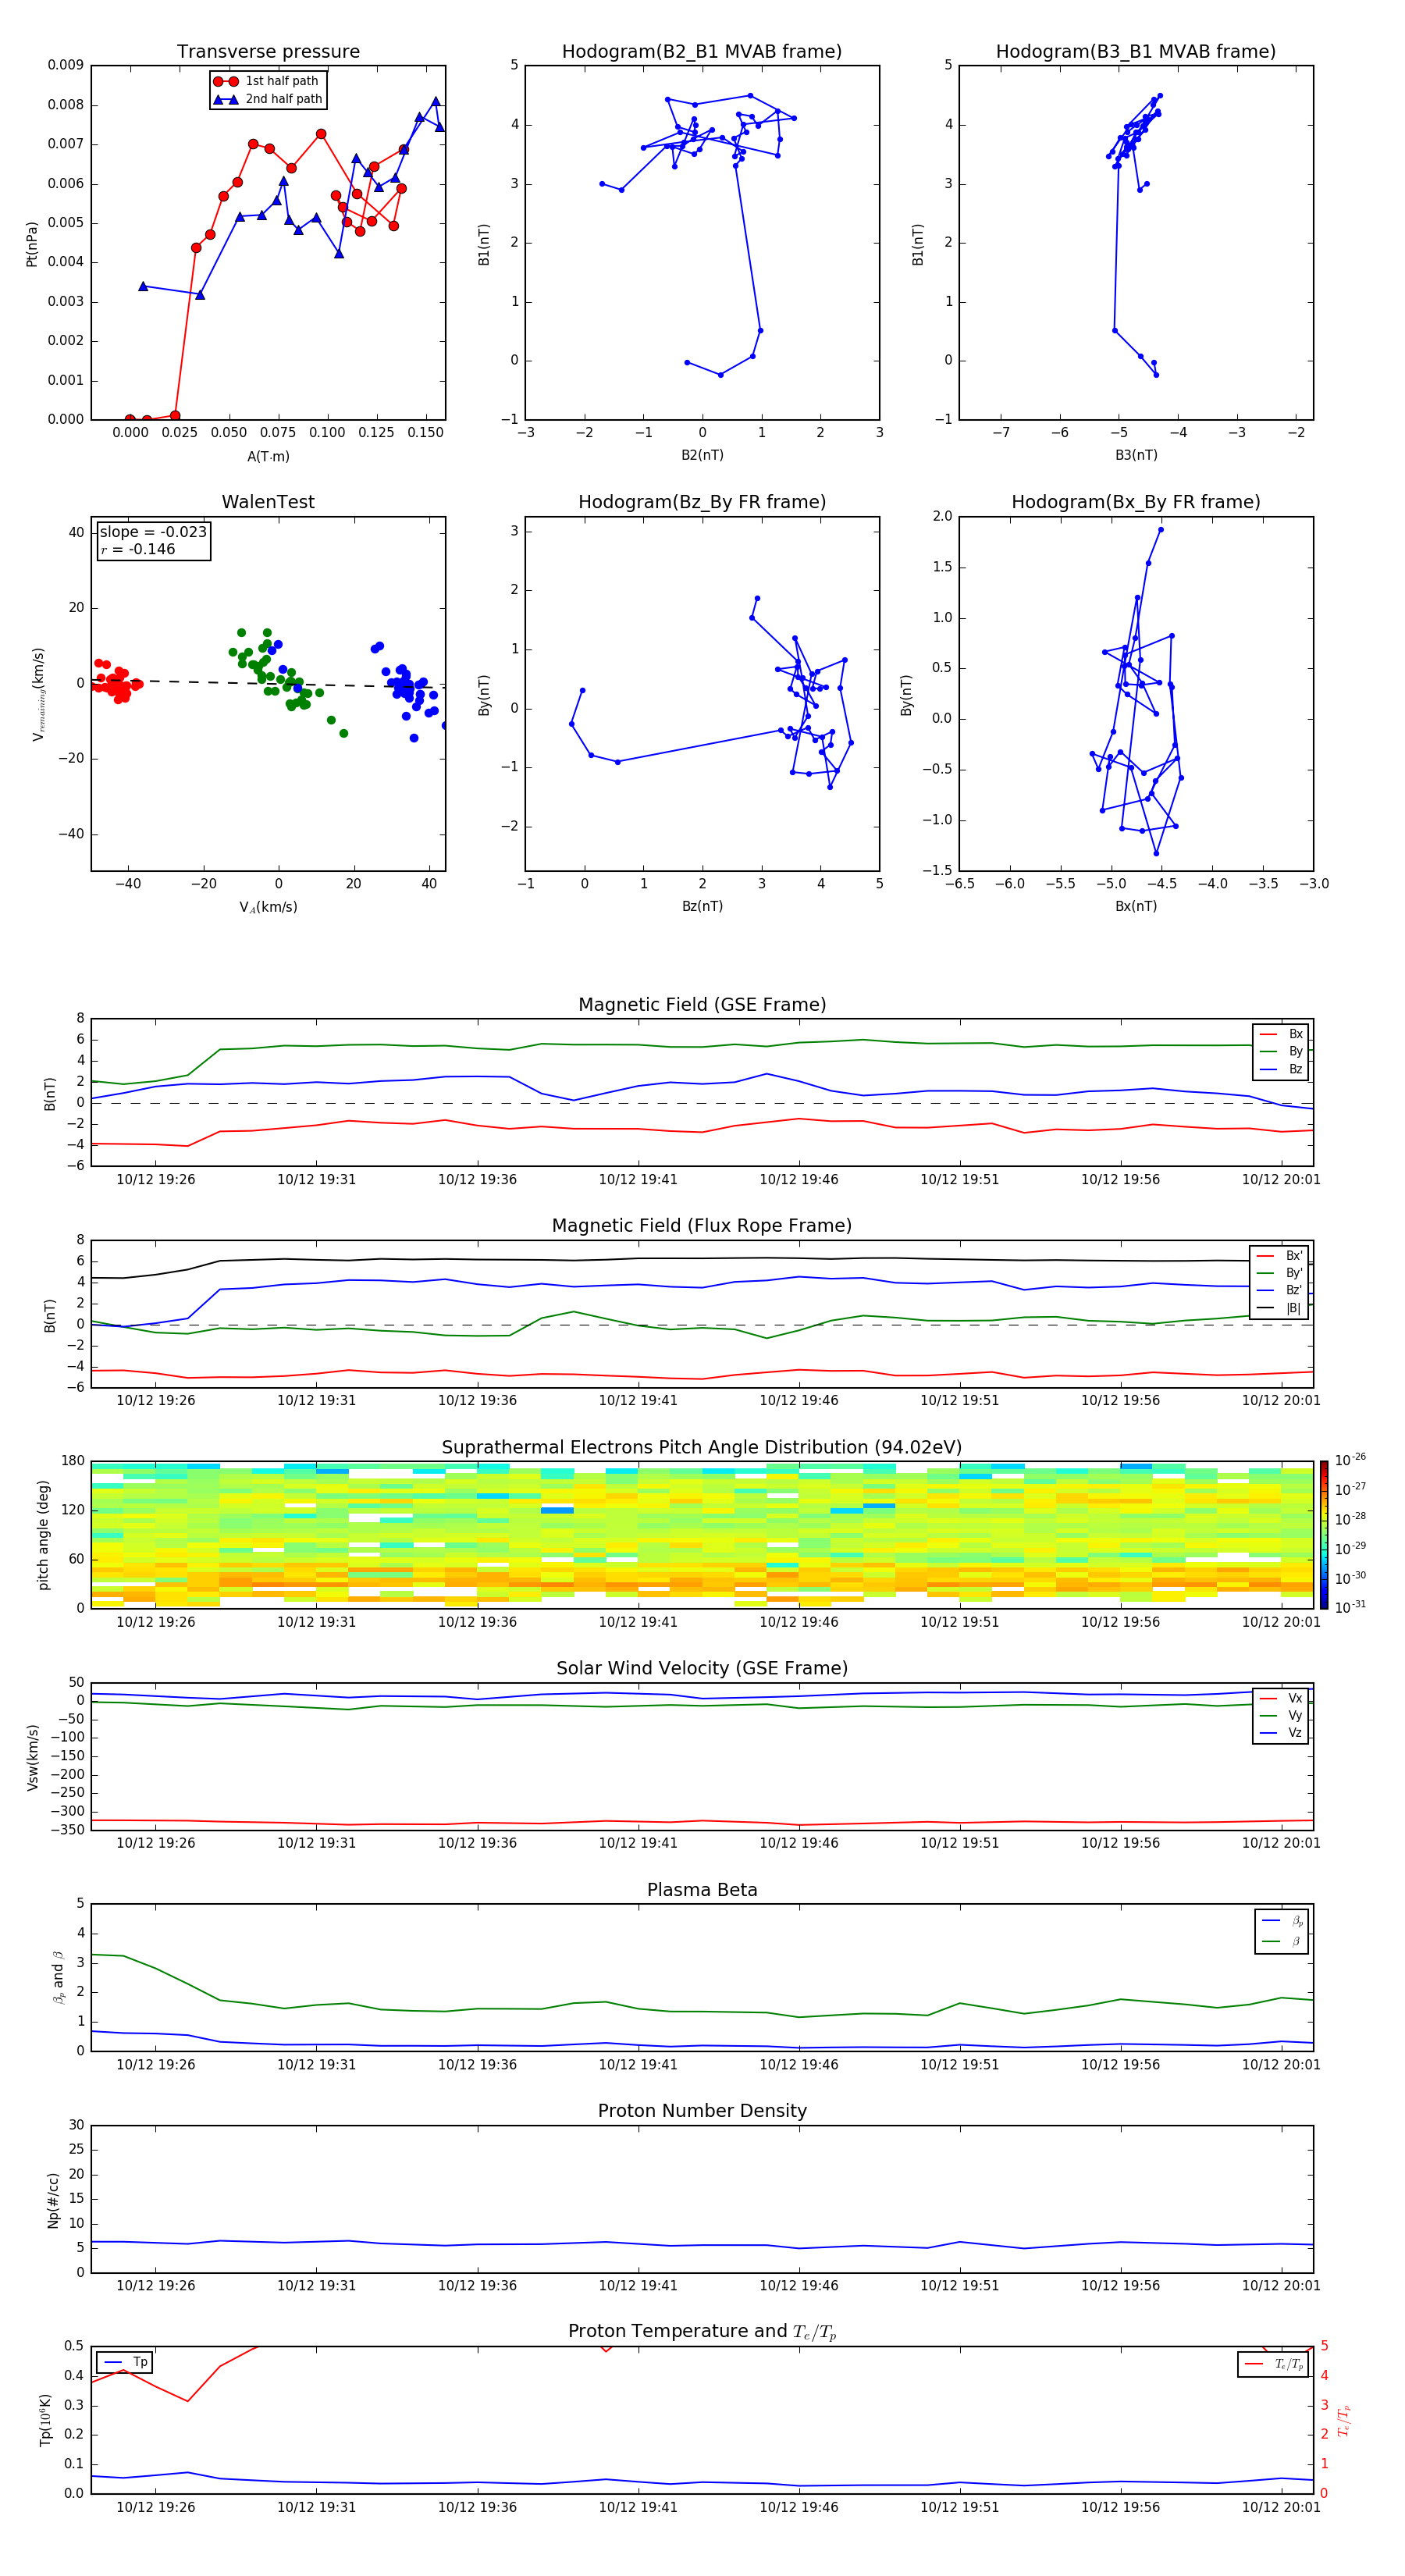Screen dimensions: 1405x2576
Task: Click the "Bz(nT)" x-axis label under the hodogram
Action: pyautogui.click(x=701, y=906)
